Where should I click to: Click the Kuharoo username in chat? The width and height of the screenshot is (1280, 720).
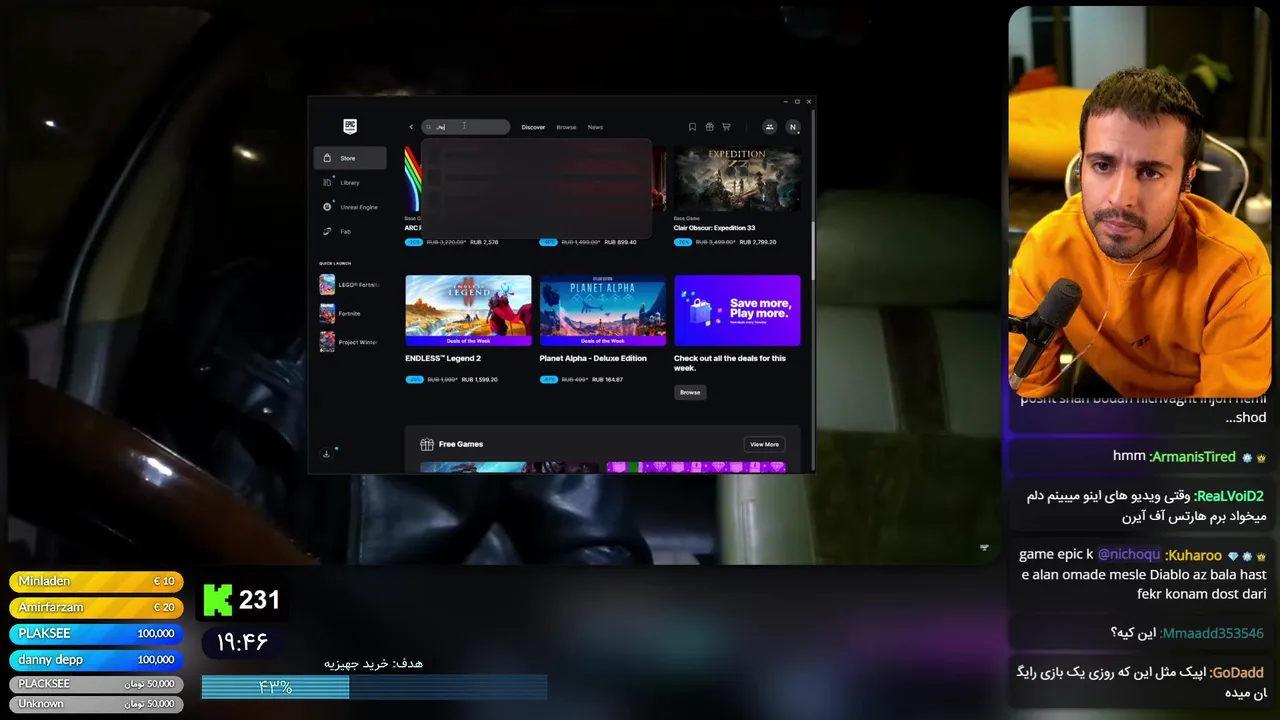click(x=1194, y=555)
